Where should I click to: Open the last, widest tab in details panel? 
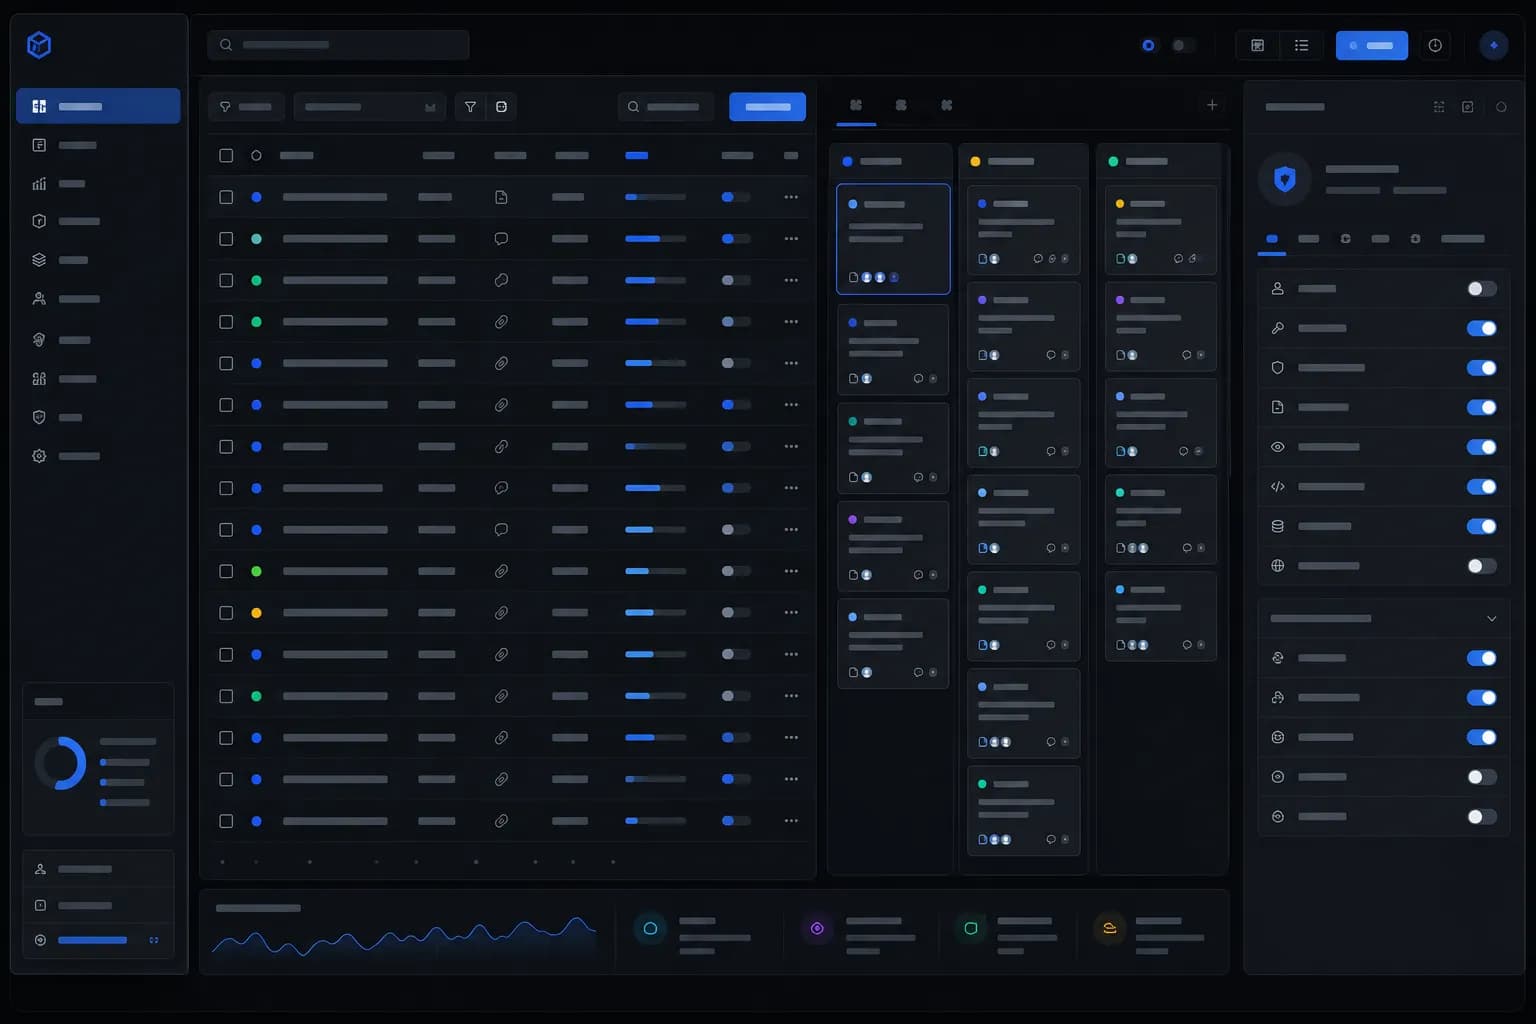point(1462,239)
